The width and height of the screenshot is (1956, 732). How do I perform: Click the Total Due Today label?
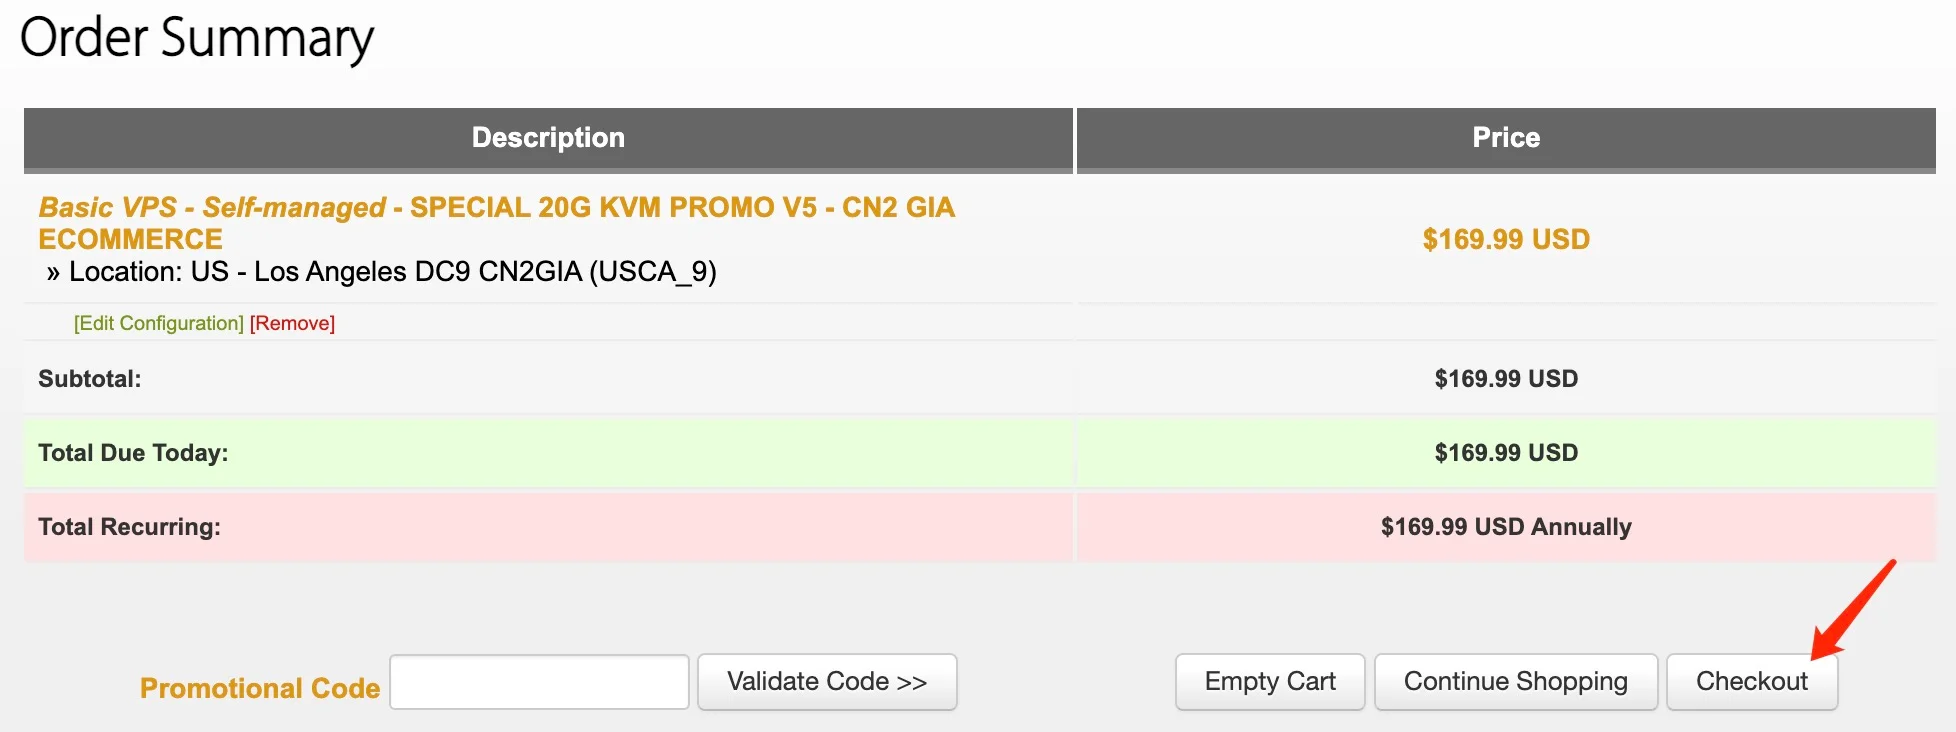[x=133, y=453]
